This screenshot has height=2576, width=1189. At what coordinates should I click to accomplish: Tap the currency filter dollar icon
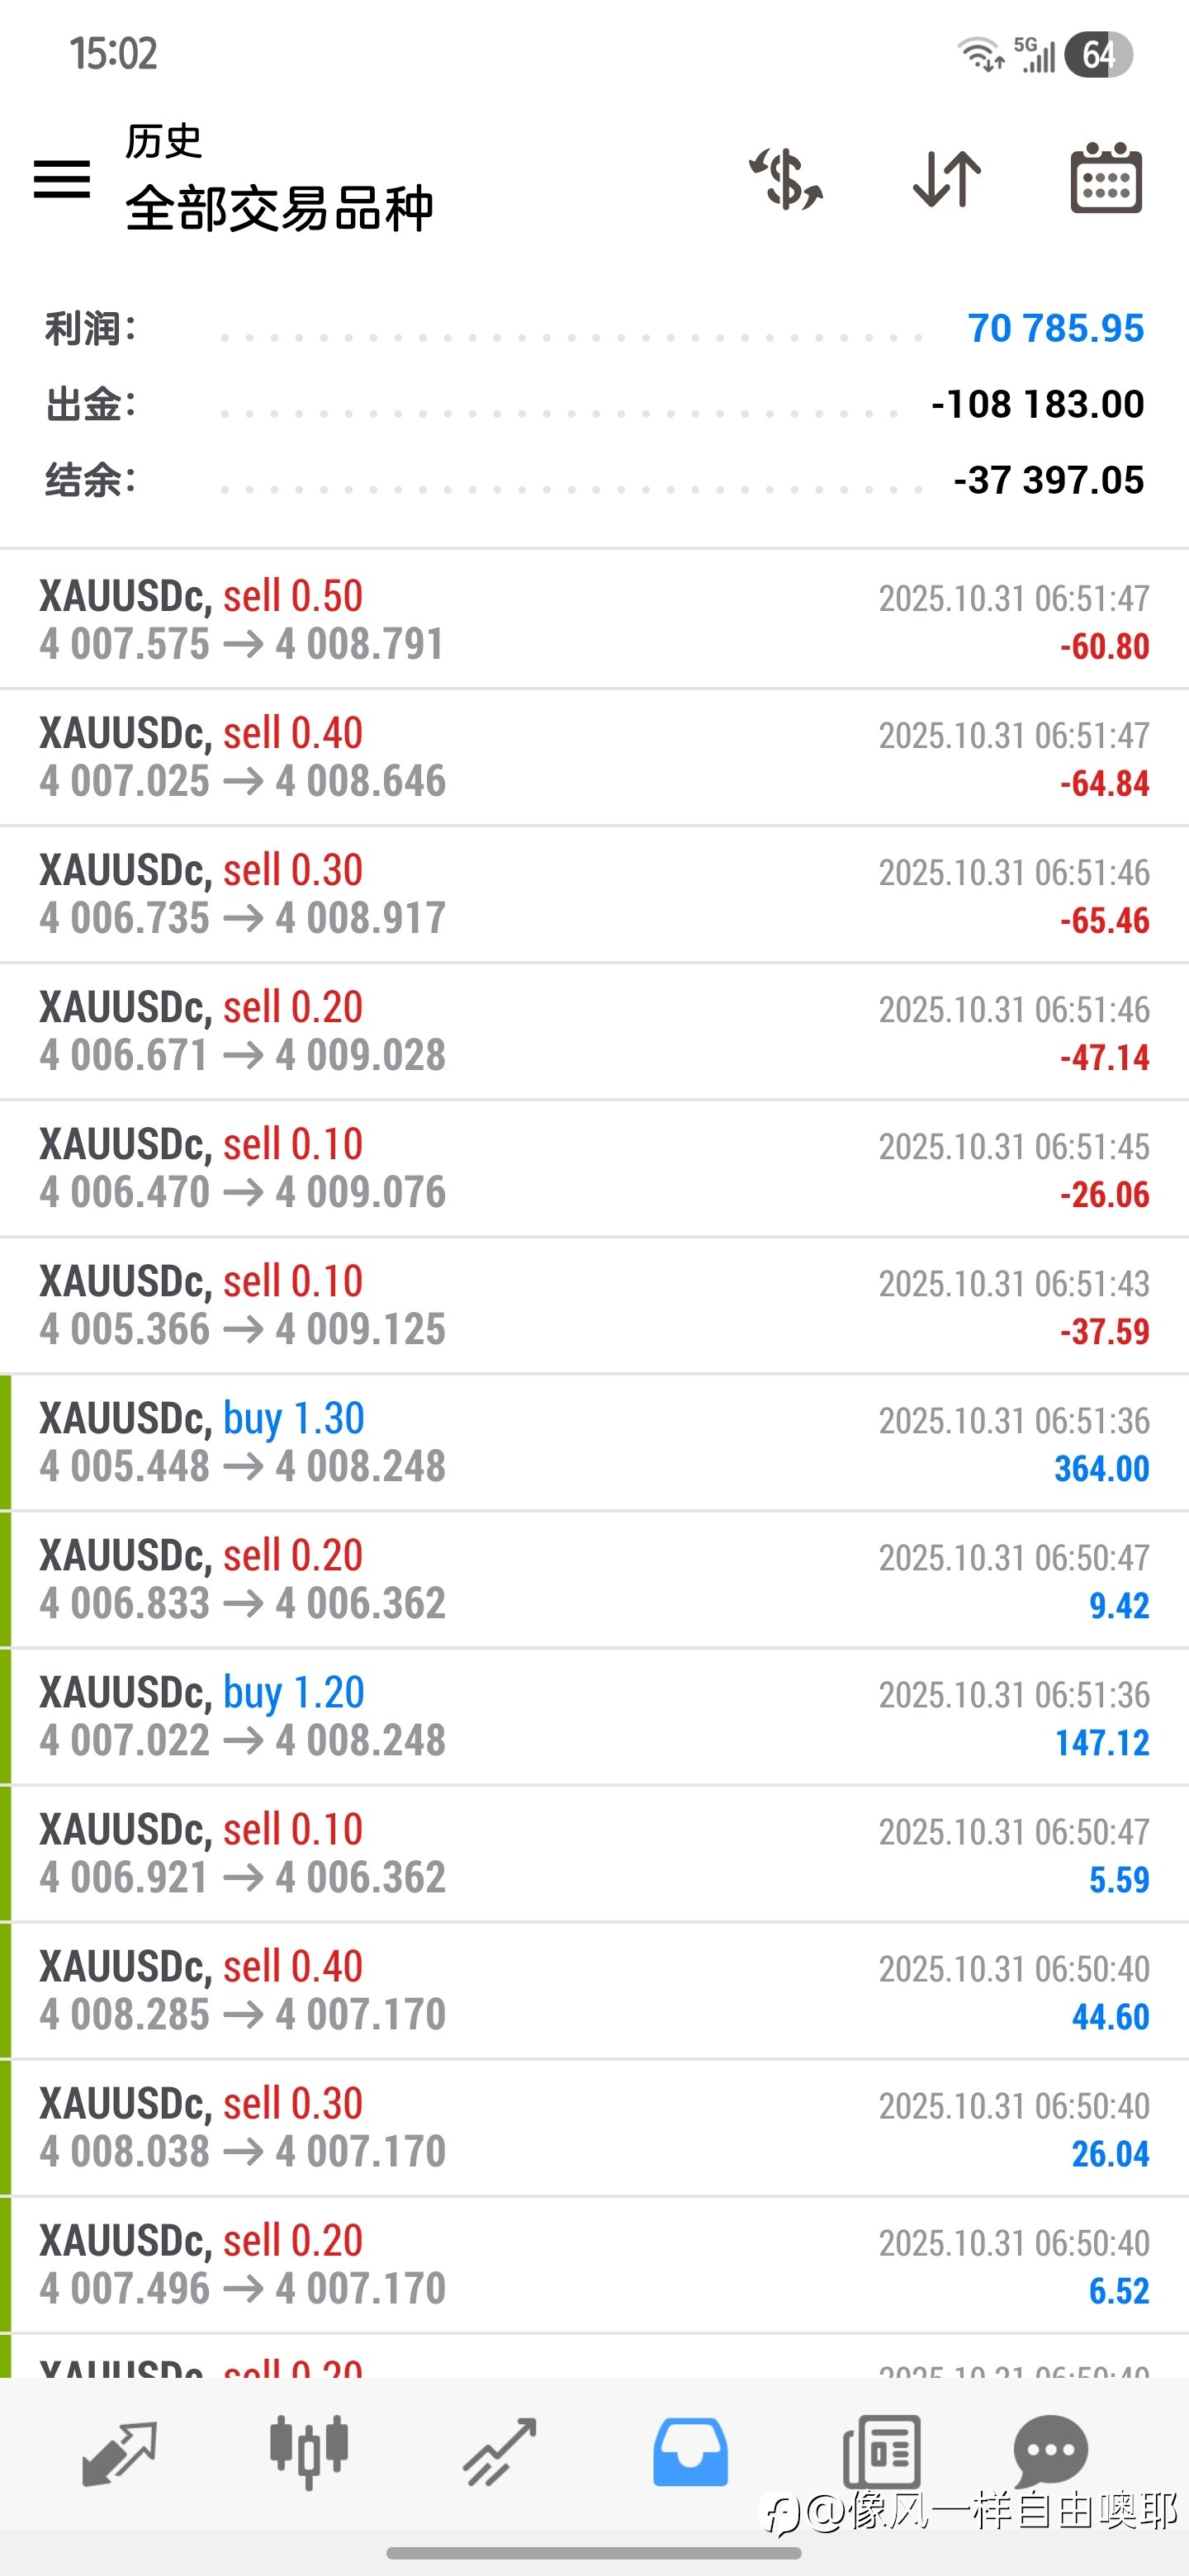pyautogui.click(x=786, y=179)
